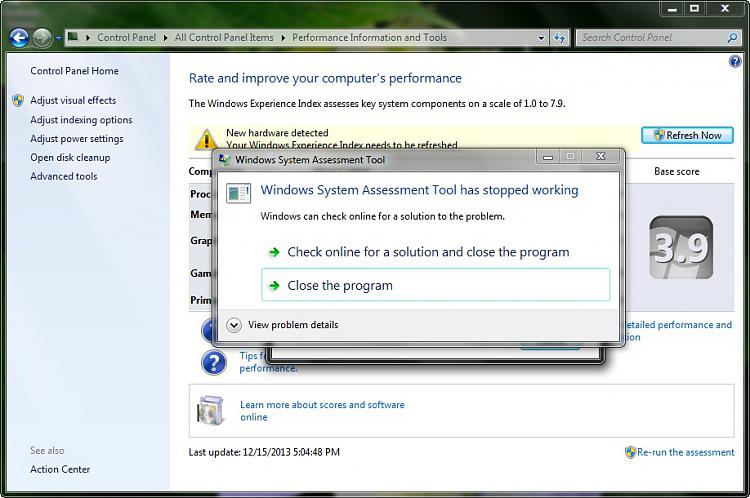750x498 pixels.
Task: Go back with the blue Back arrow
Action: click(x=19, y=37)
